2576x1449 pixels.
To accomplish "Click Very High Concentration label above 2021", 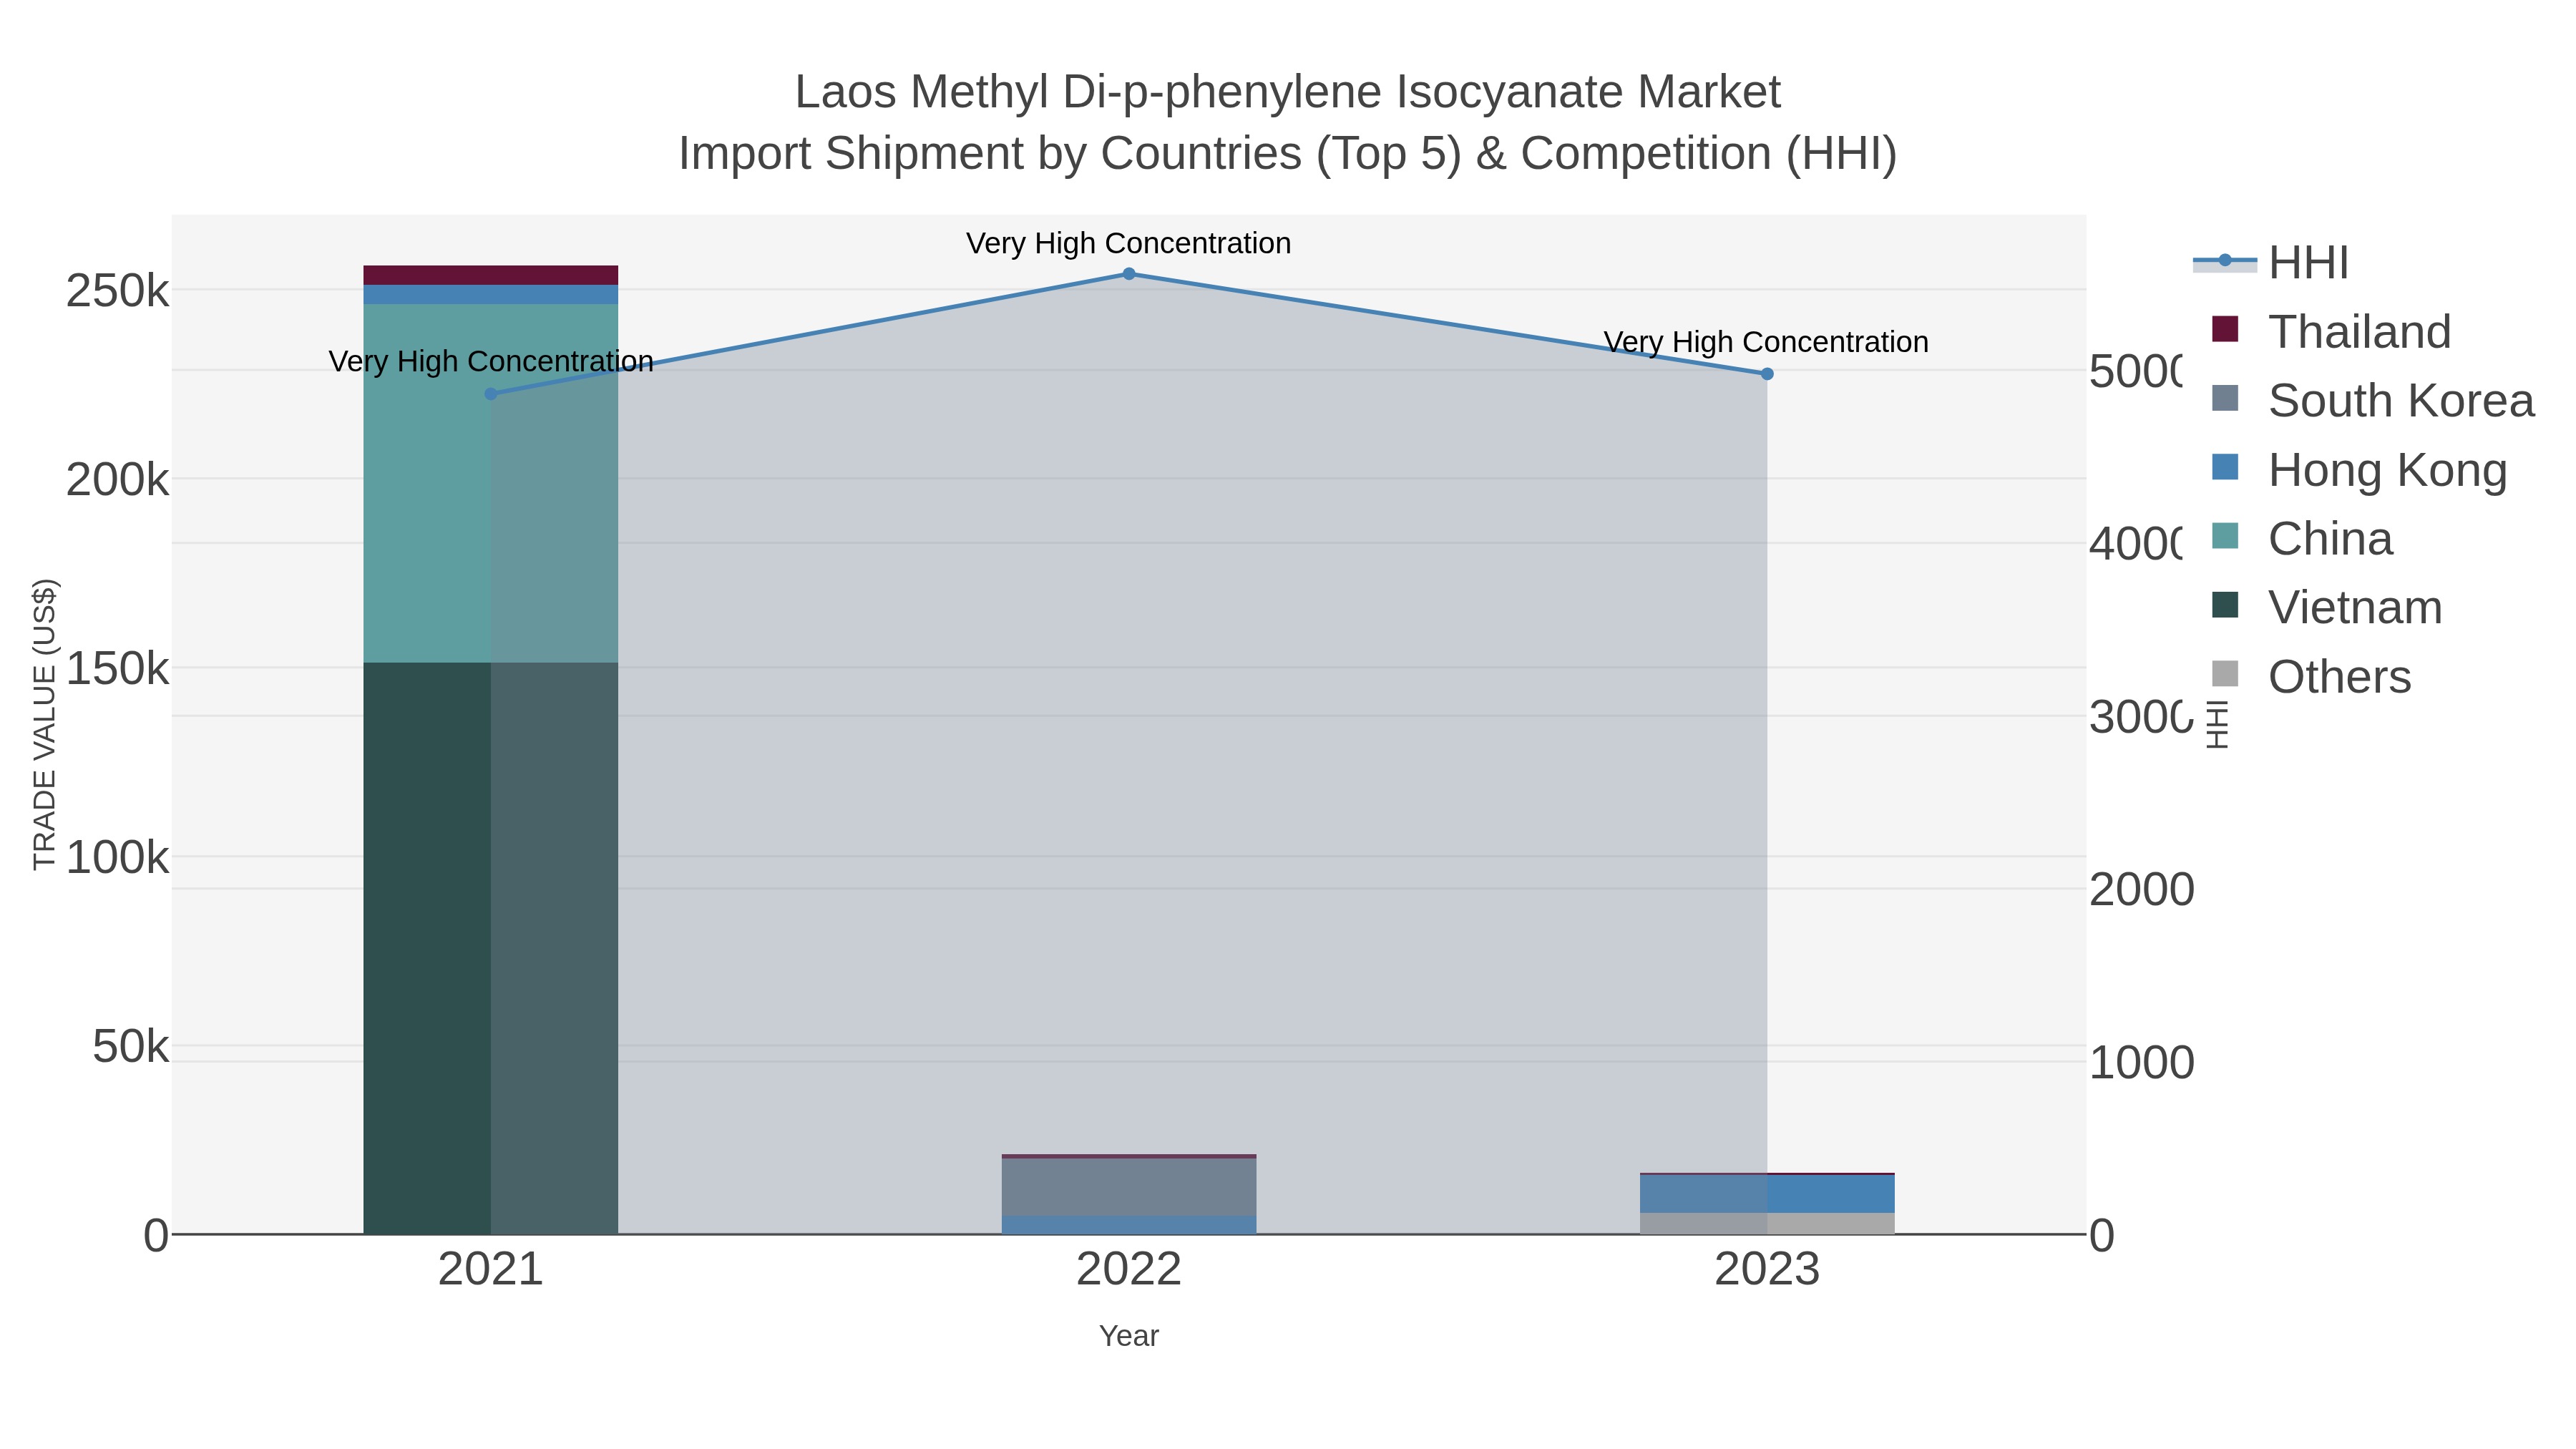I will point(491,361).
